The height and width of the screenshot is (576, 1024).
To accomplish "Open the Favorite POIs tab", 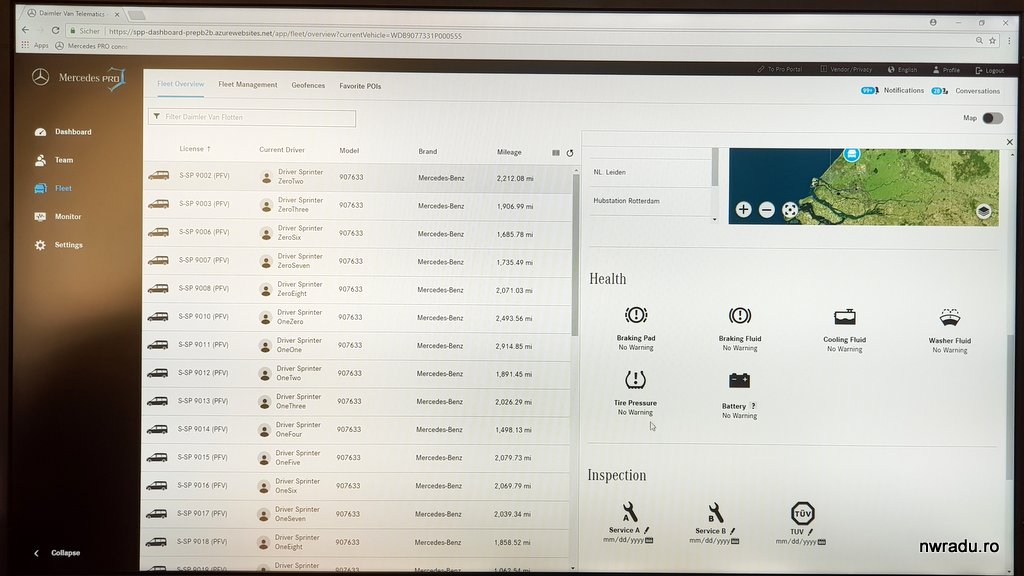I will [360, 86].
